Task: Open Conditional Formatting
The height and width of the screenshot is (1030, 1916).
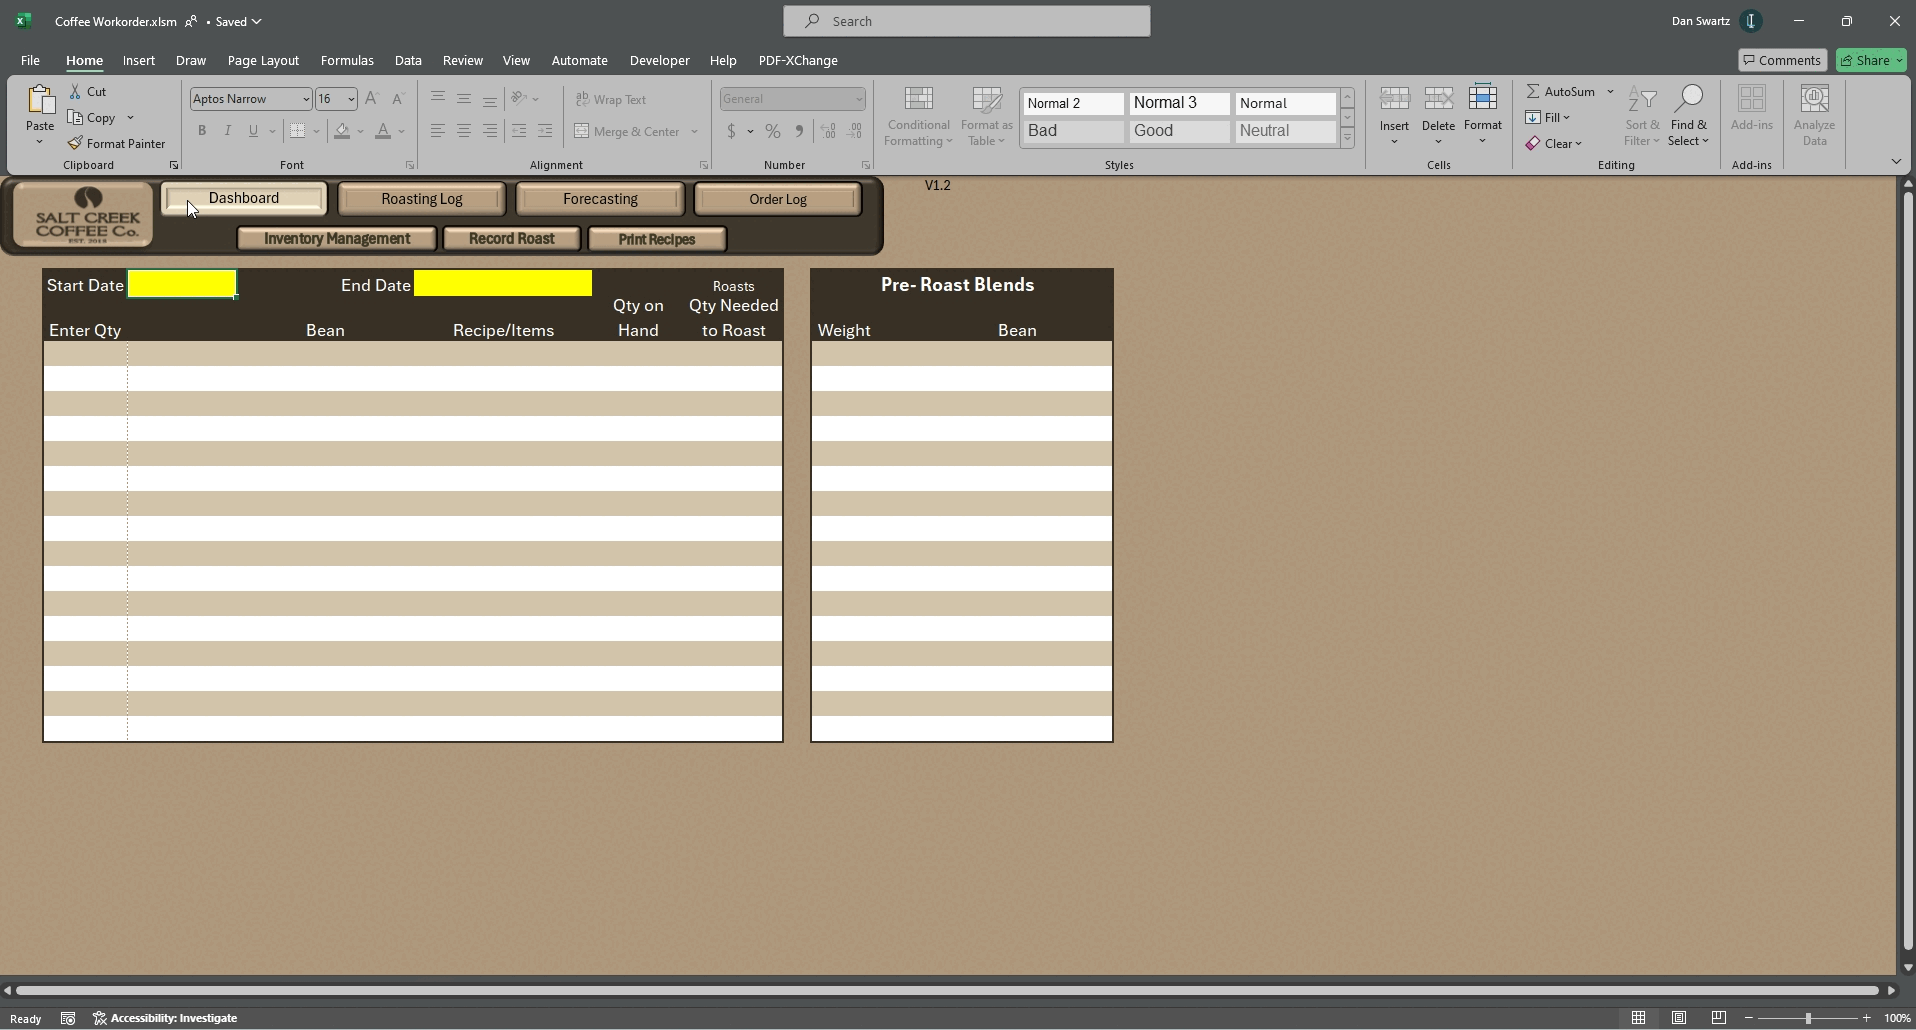Action: [x=918, y=116]
